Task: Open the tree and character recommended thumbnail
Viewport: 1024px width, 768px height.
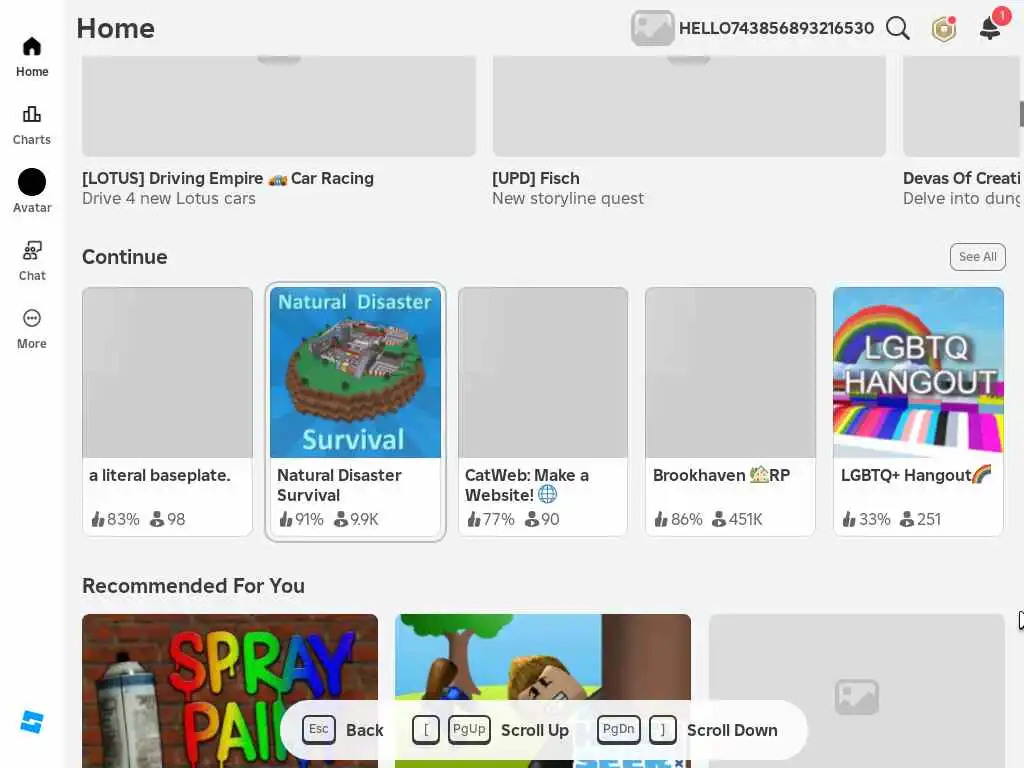Action: point(543,691)
